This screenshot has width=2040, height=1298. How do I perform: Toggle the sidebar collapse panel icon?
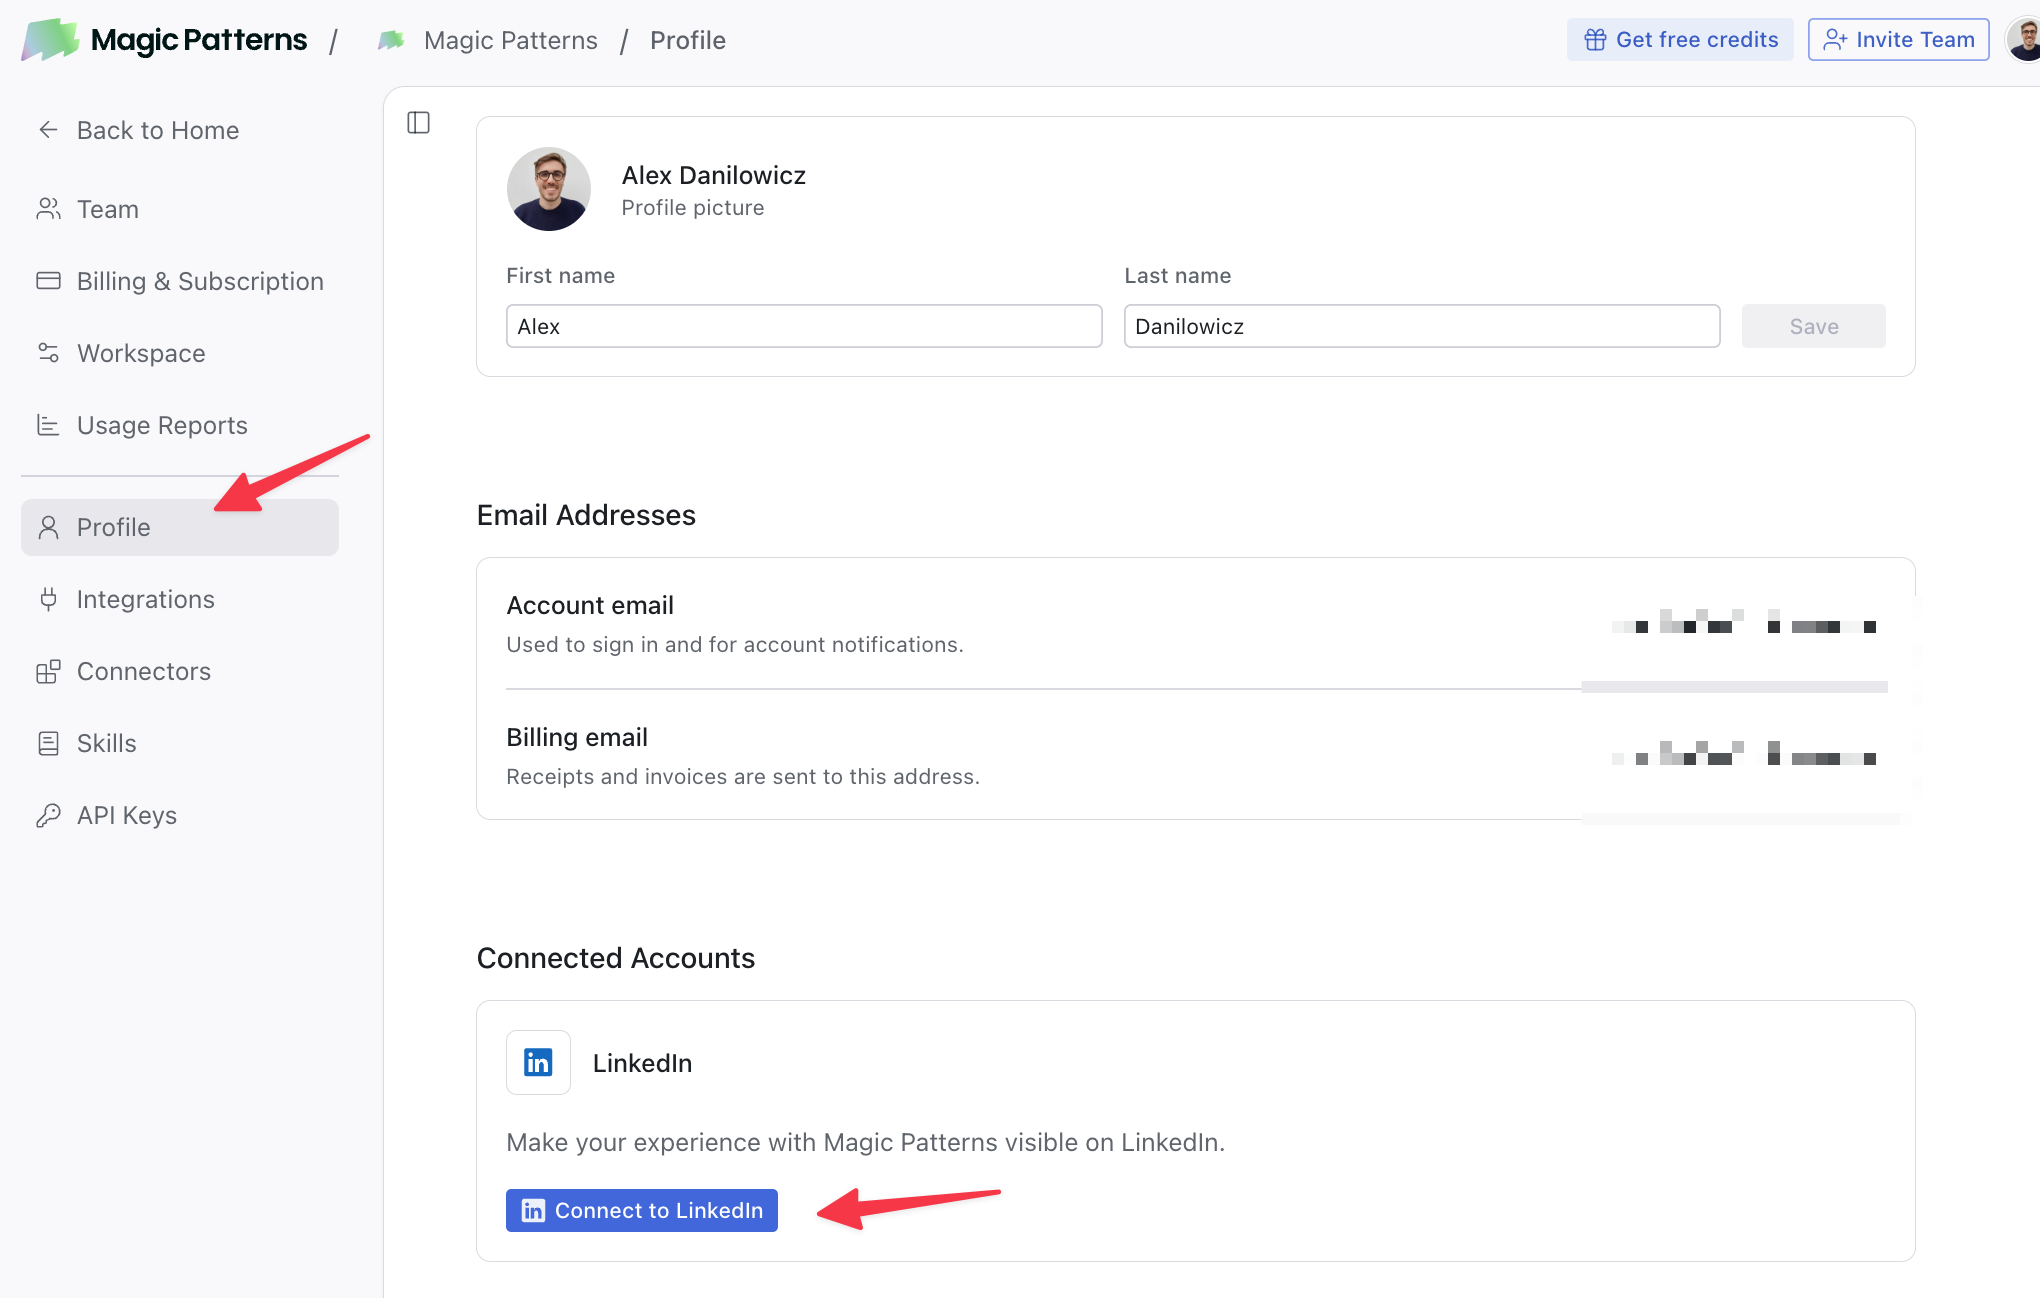pyautogui.click(x=418, y=123)
